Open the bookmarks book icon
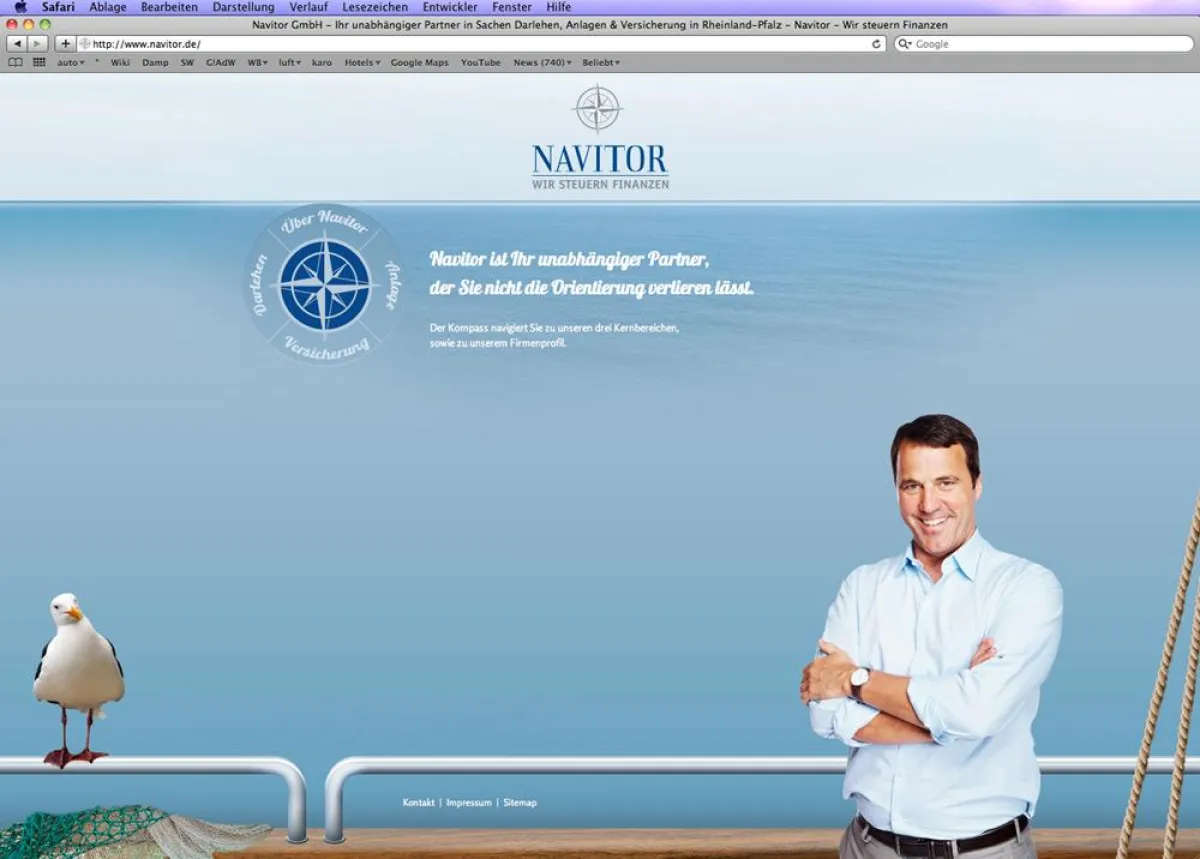The width and height of the screenshot is (1200, 859). (x=15, y=62)
